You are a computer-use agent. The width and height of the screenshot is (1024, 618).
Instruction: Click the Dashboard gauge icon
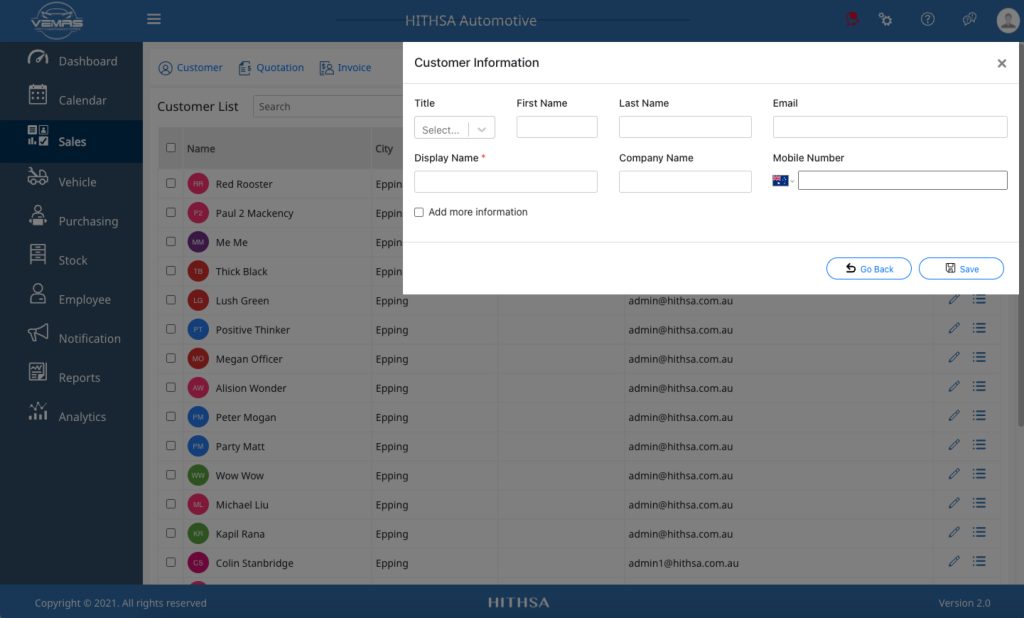pyautogui.click(x=38, y=58)
